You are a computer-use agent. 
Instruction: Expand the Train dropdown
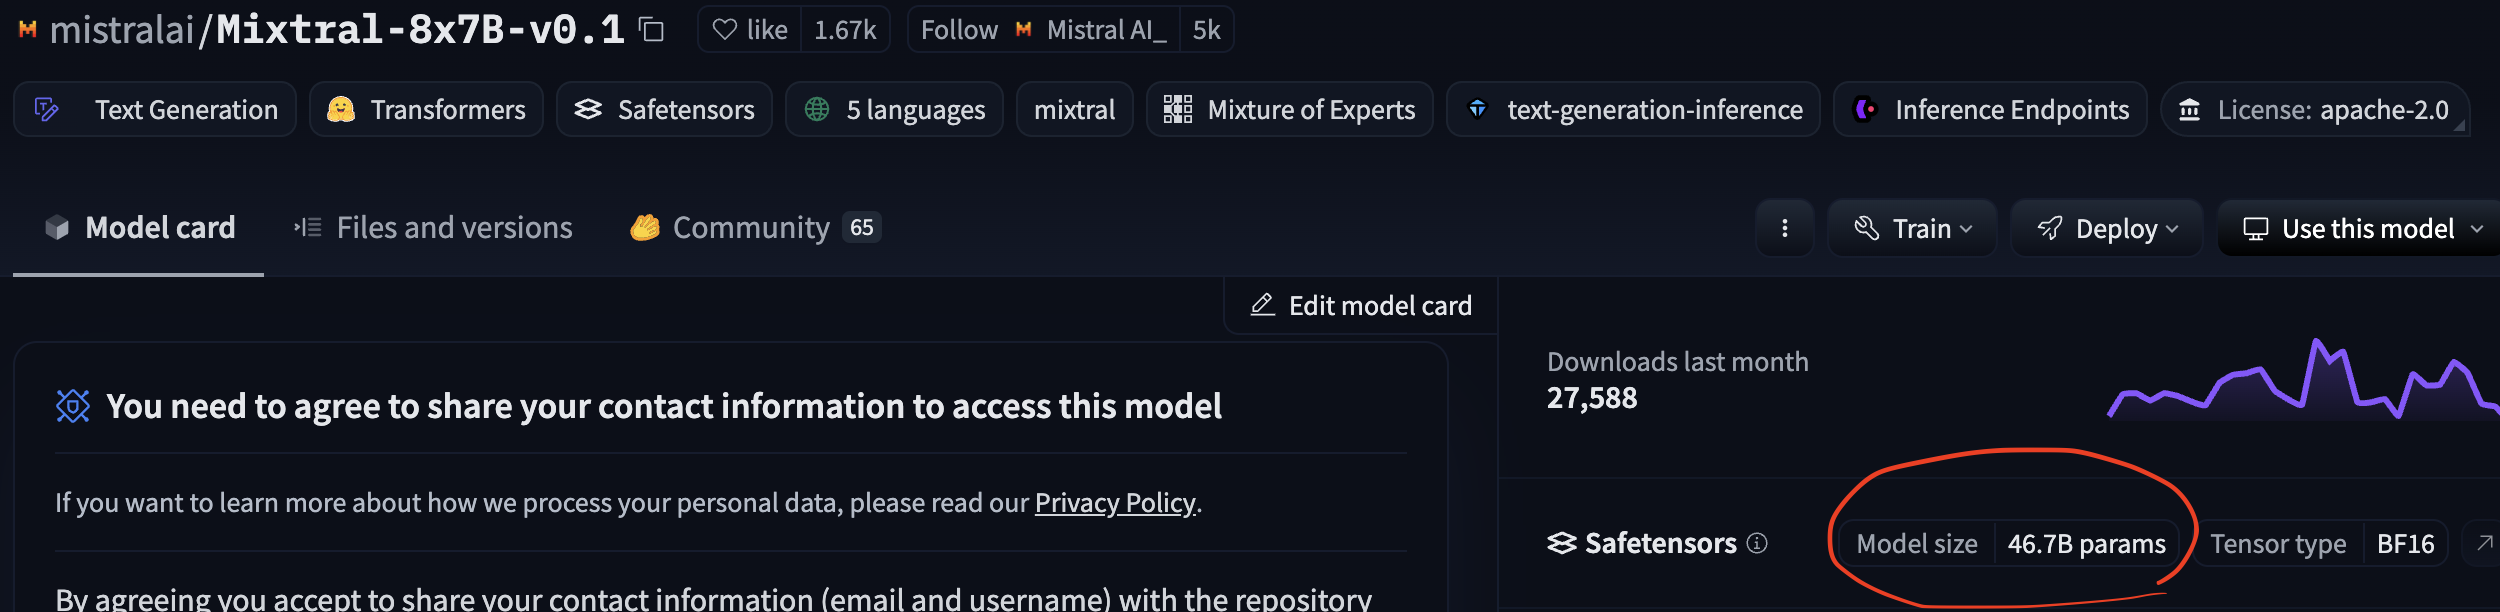(x=1912, y=228)
